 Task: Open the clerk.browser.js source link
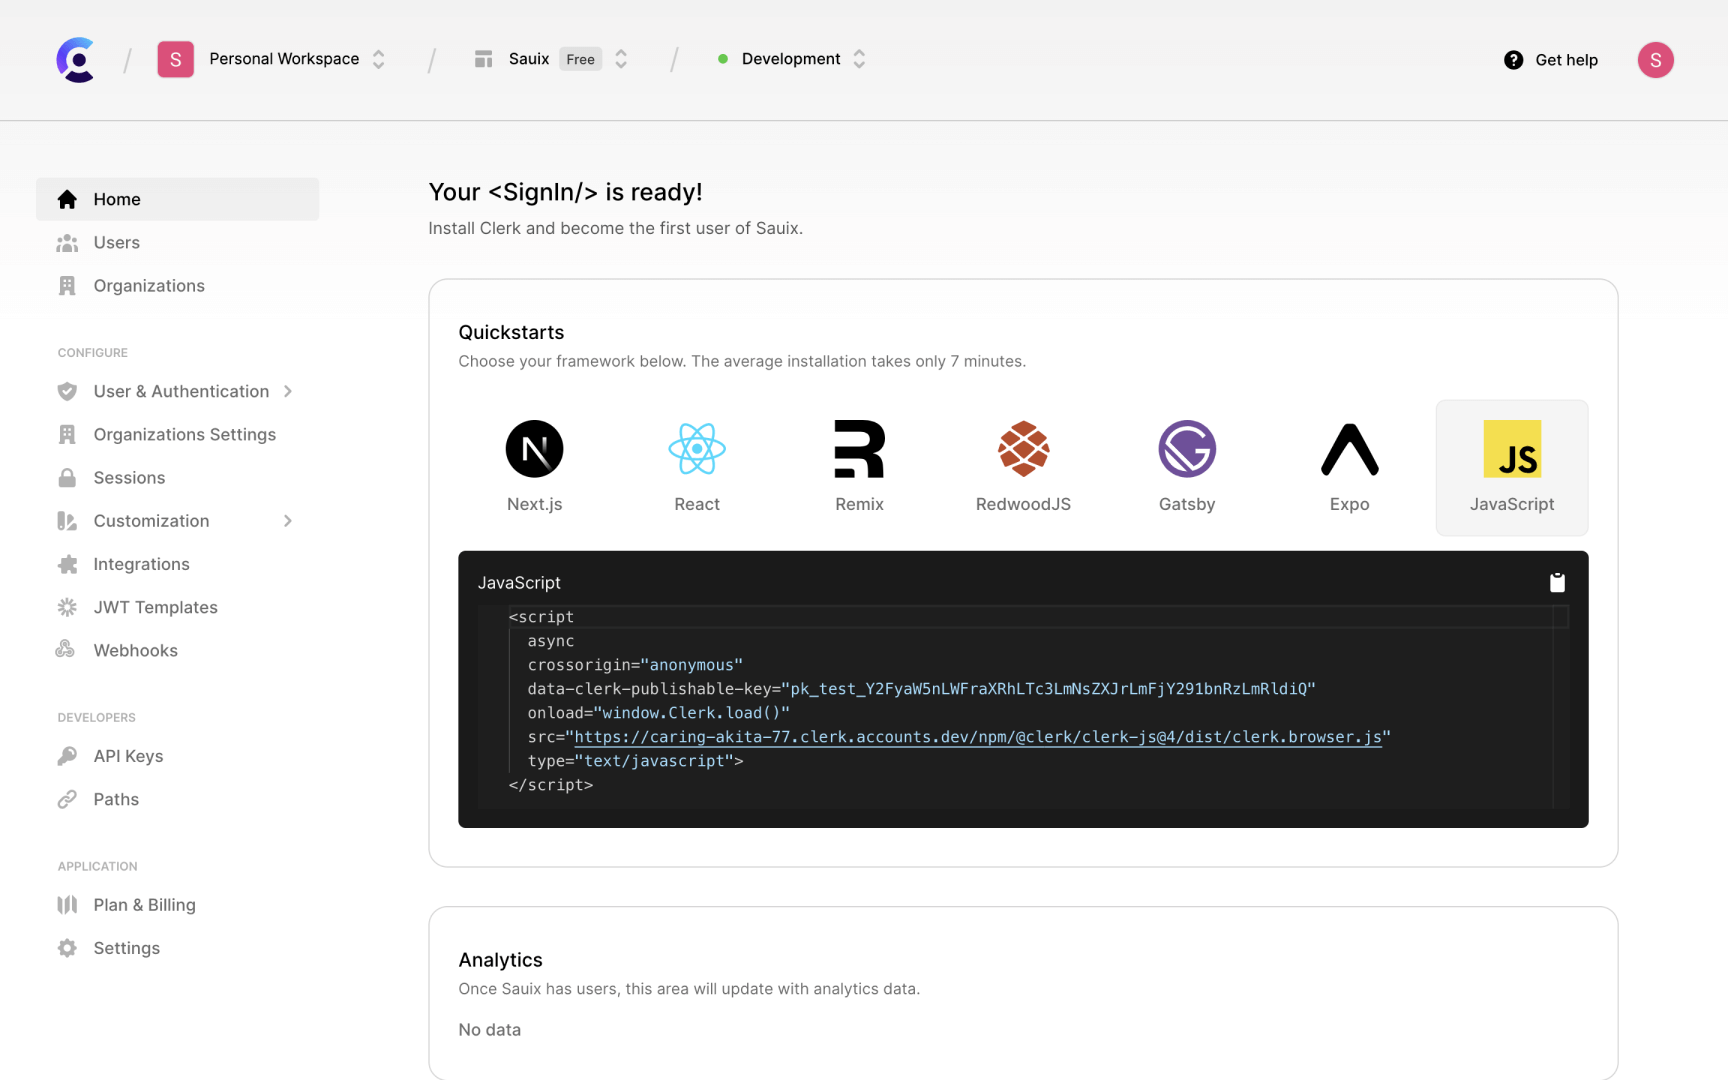[980, 737]
